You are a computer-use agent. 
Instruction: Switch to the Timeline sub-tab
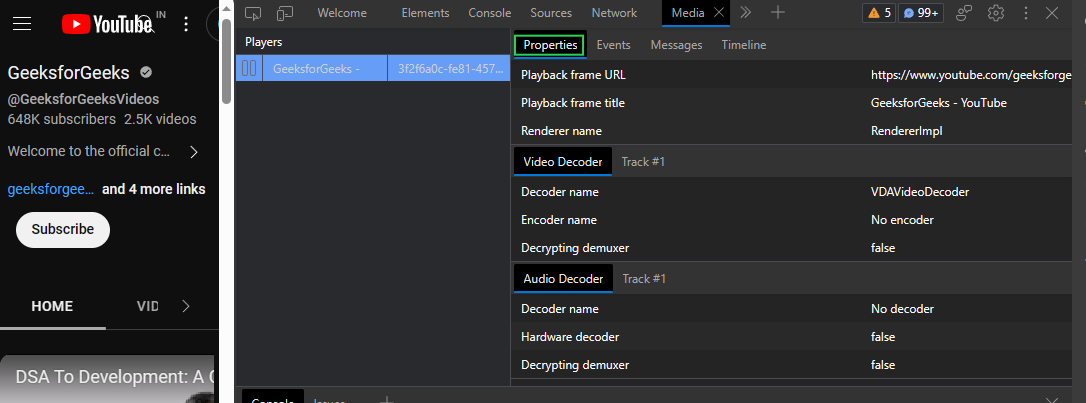(x=744, y=45)
